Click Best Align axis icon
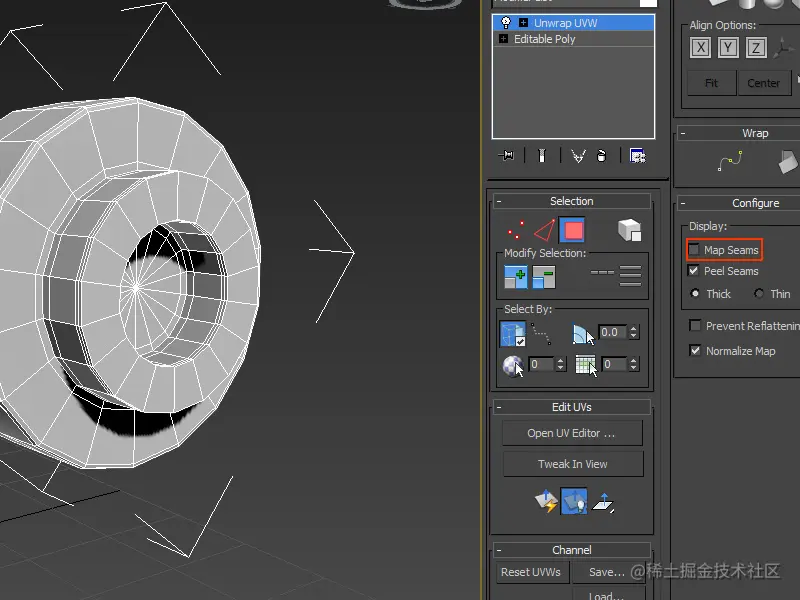 pyautogui.click(x=784, y=48)
